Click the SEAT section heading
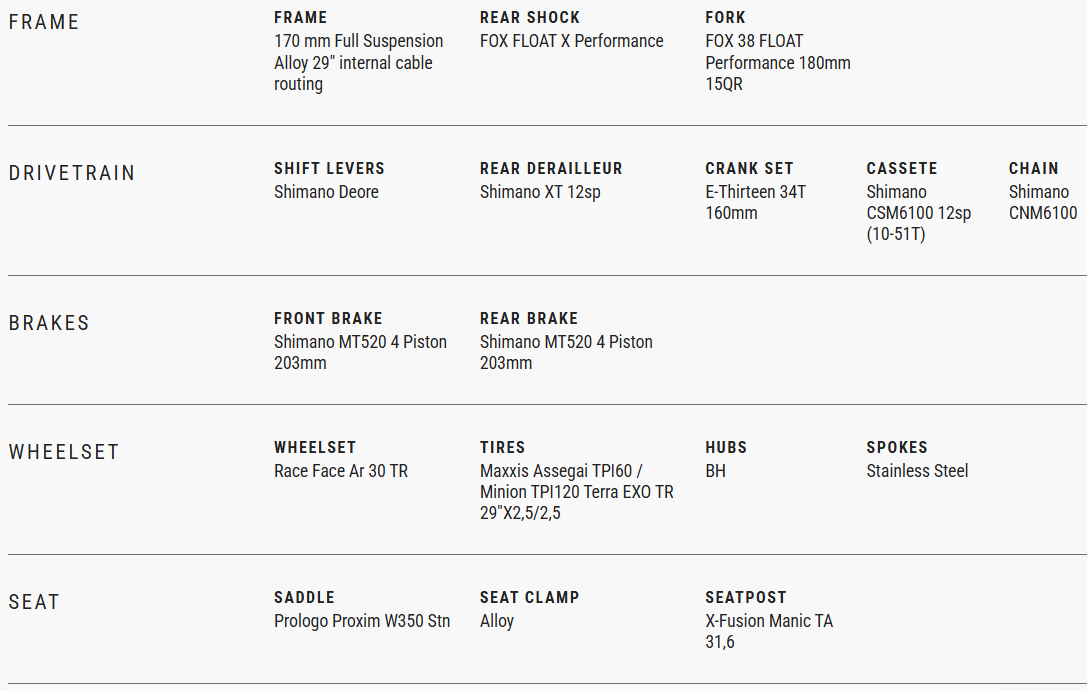 coord(34,602)
